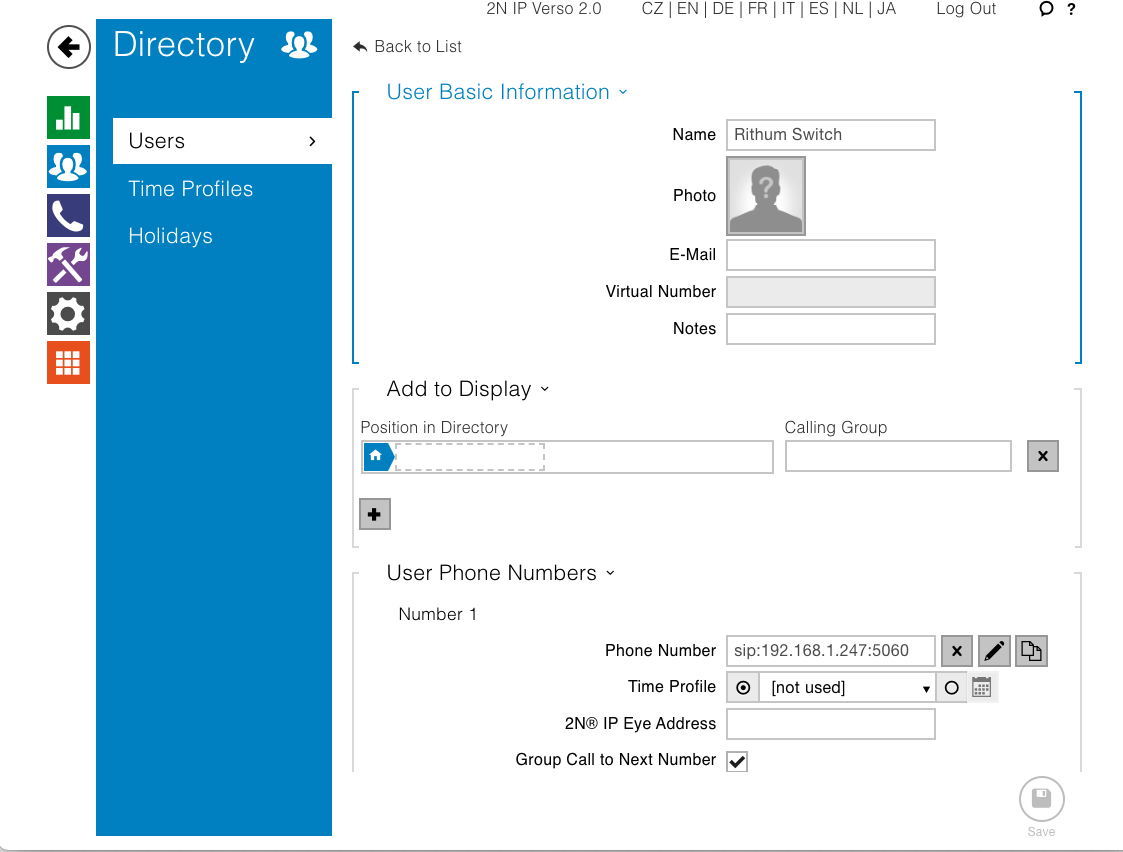Select the custom time profile radio button

tap(952, 688)
